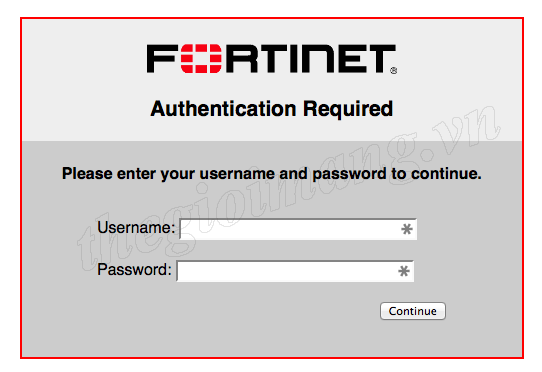Image resolution: width=542 pixels, height=372 pixels.
Task: Click the letters NET in the Fortinet logo
Action: (x=348, y=58)
